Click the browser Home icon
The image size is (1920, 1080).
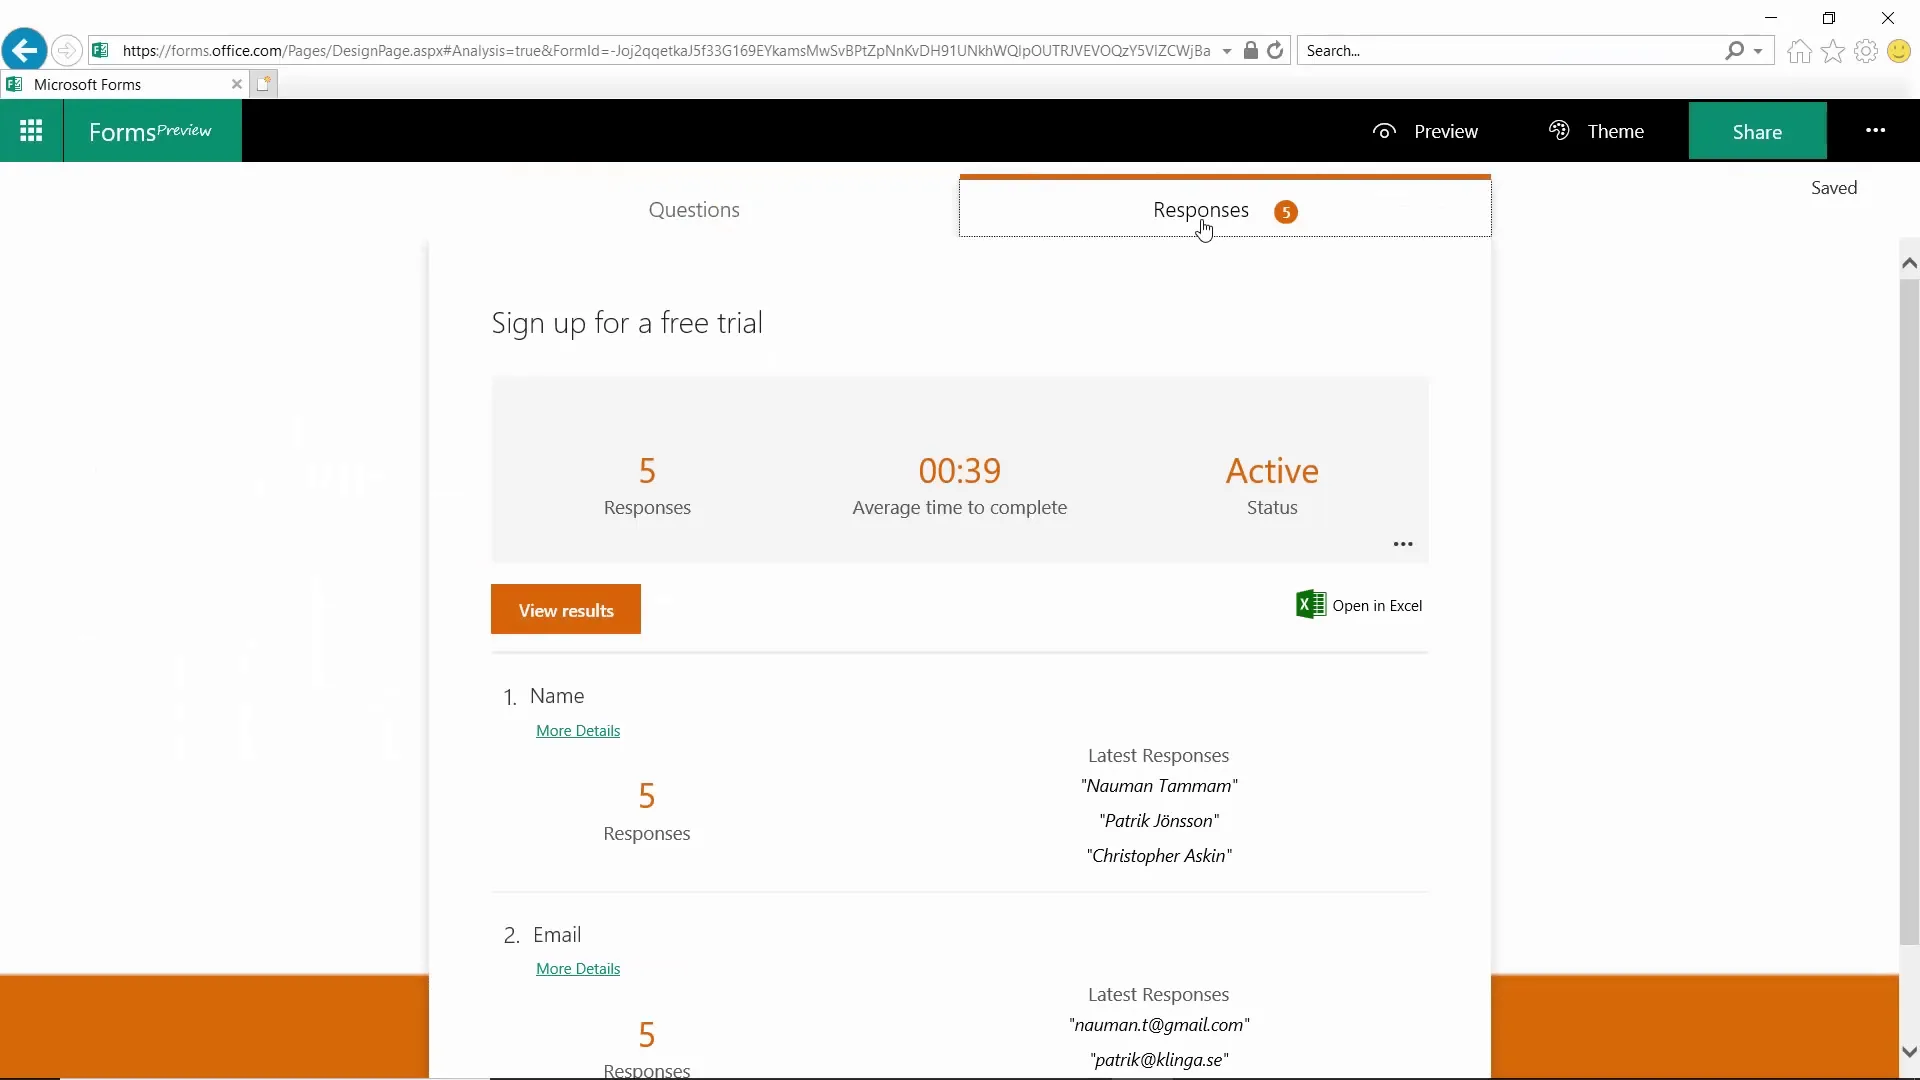click(1799, 51)
